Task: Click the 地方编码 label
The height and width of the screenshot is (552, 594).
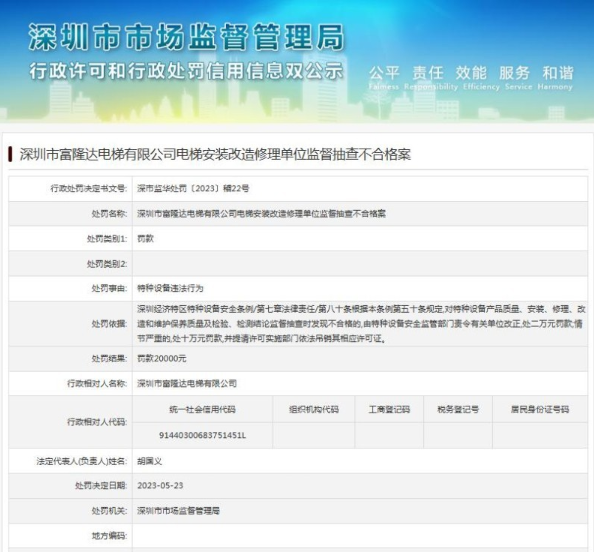Action: click(x=109, y=536)
